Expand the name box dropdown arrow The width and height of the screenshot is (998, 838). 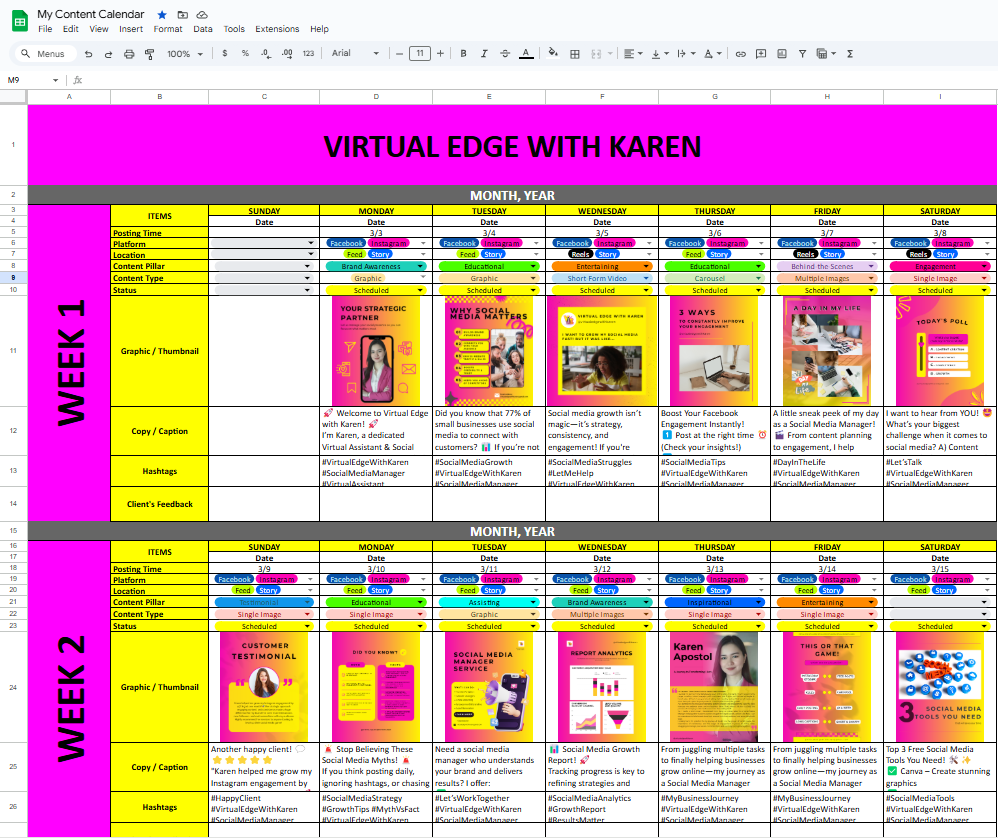pos(55,80)
